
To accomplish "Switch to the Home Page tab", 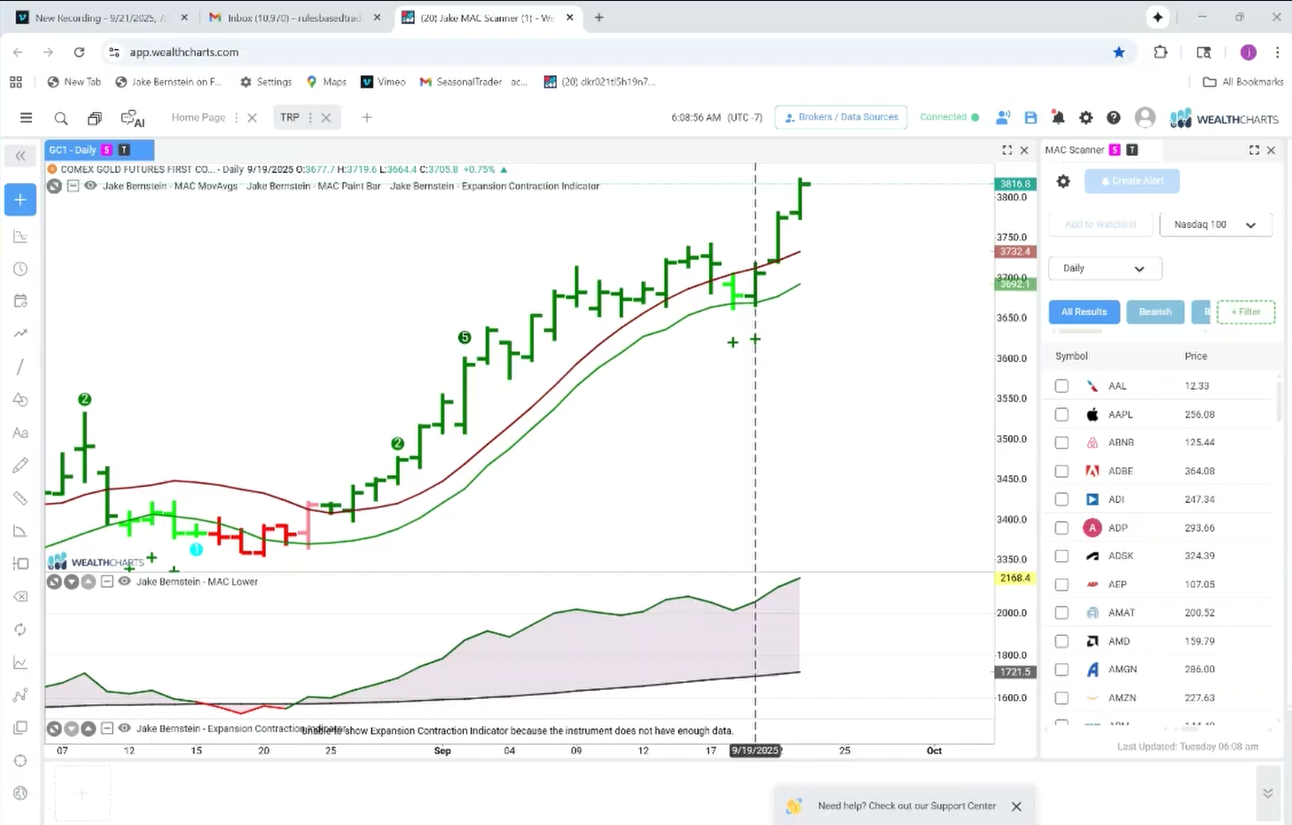I will point(198,118).
